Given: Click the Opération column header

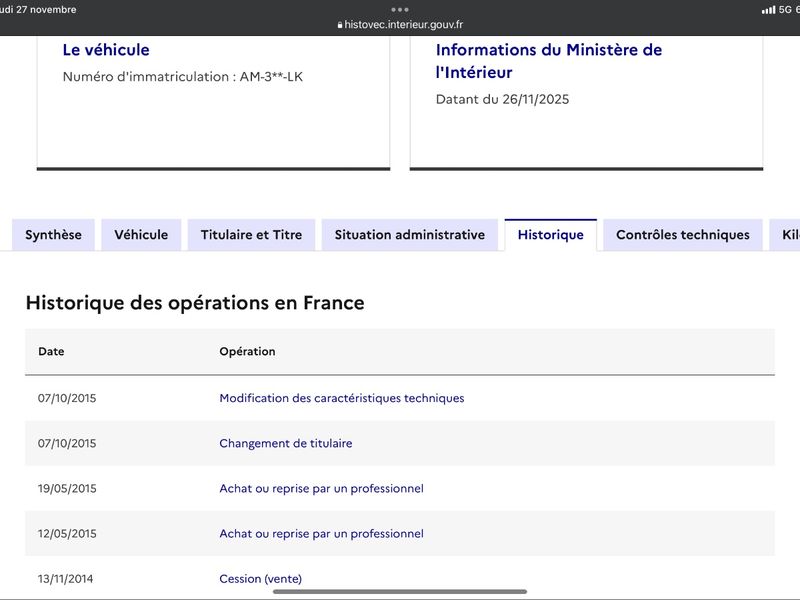Looking at the screenshot, I should (x=247, y=352).
